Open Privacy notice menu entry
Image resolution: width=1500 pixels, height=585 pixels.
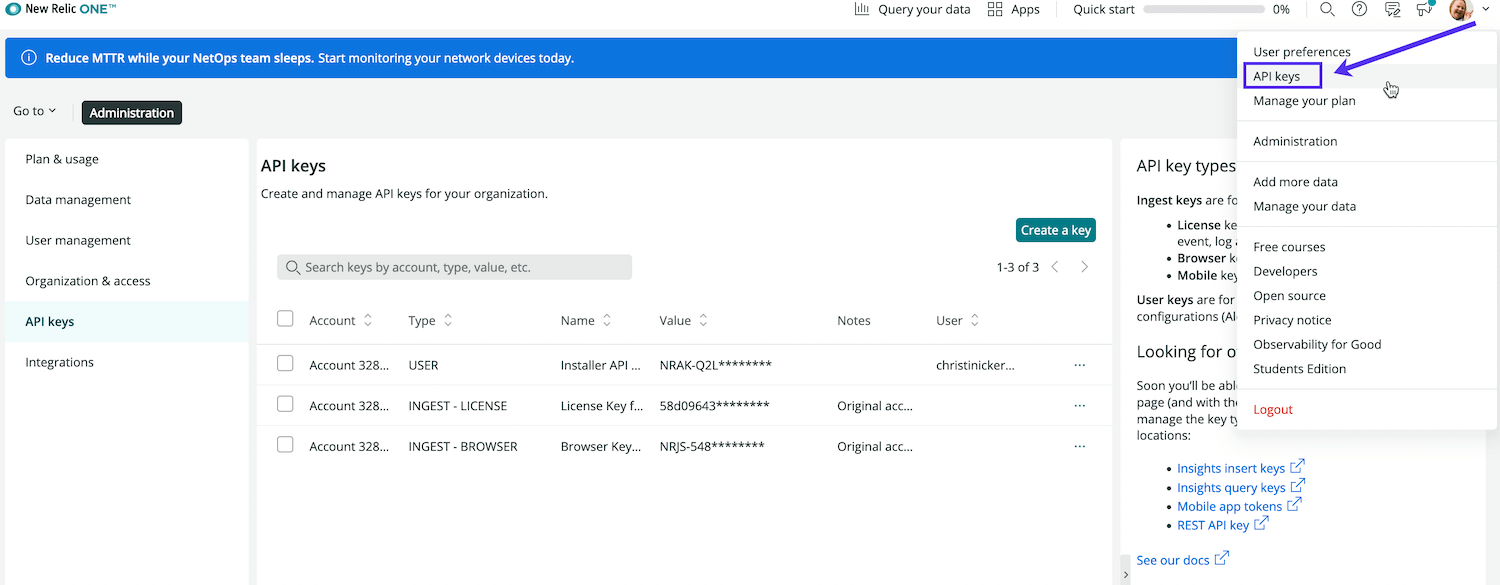(1292, 320)
